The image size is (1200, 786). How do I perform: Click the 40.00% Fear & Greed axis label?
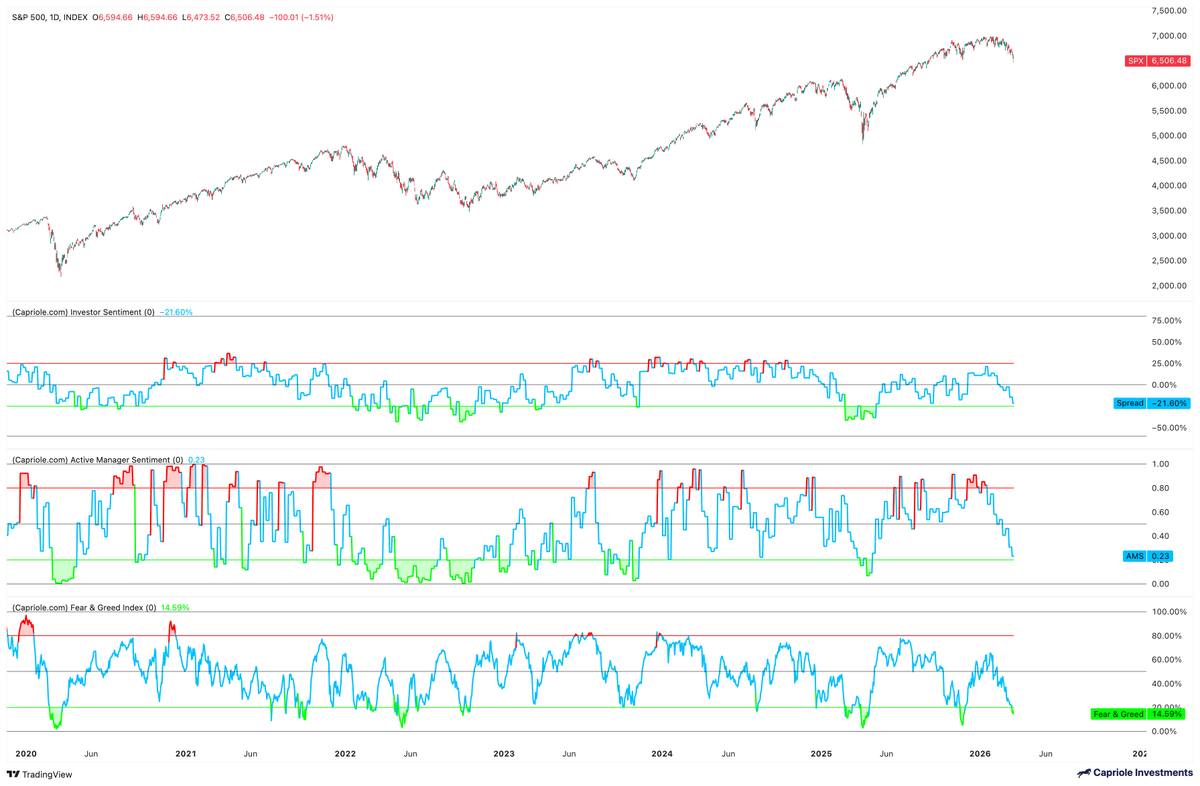[1168, 684]
